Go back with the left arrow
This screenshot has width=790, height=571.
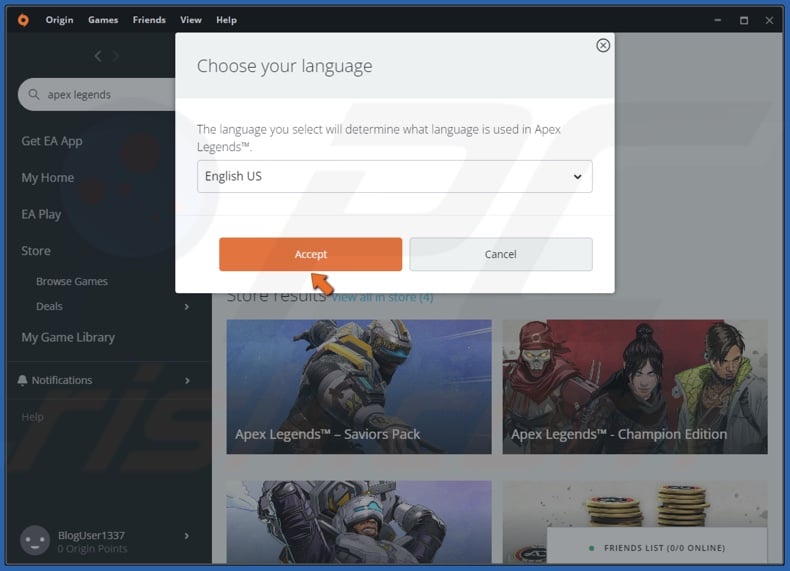tap(98, 56)
